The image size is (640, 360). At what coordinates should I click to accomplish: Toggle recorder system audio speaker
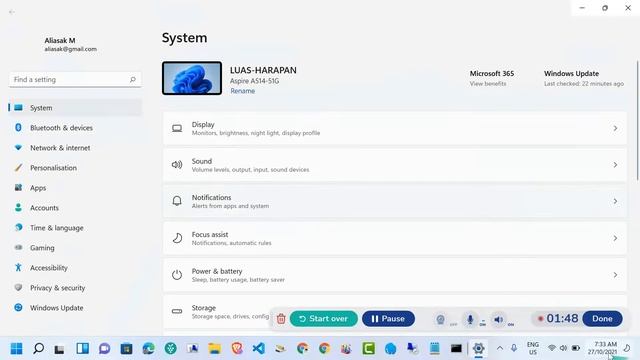point(498,320)
